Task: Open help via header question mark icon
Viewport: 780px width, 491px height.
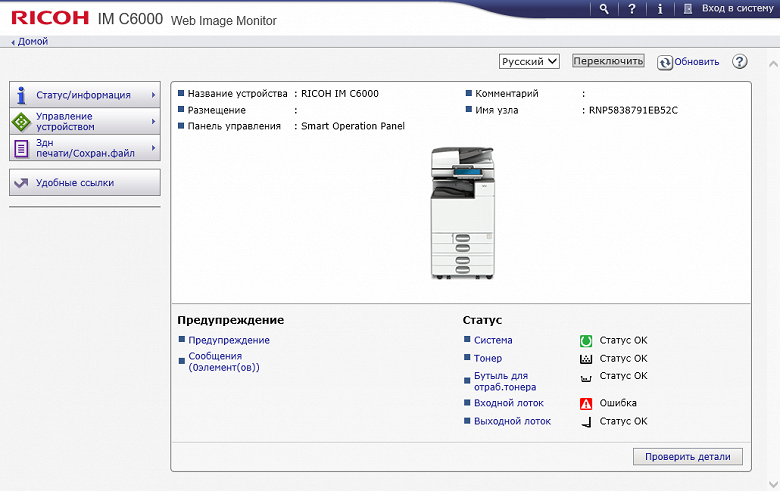Action: [x=632, y=9]
